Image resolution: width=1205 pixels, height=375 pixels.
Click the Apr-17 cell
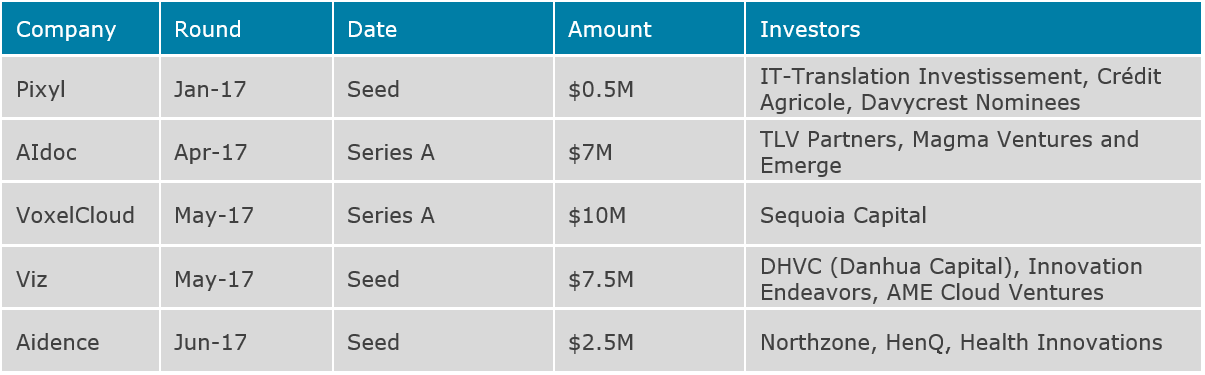coord(246,151)
